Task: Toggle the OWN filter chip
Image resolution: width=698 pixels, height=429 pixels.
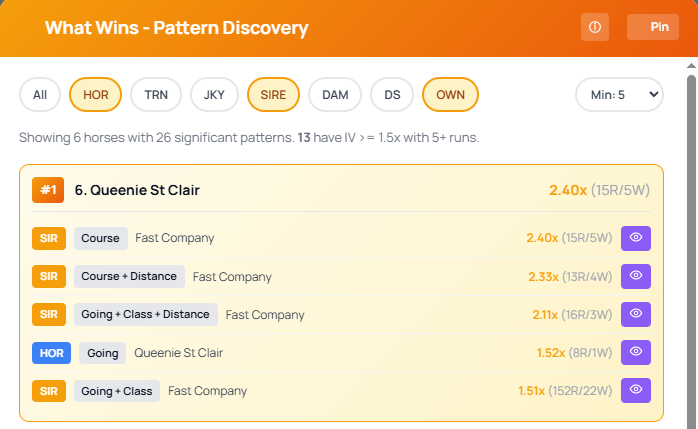Action: (450, 95)
